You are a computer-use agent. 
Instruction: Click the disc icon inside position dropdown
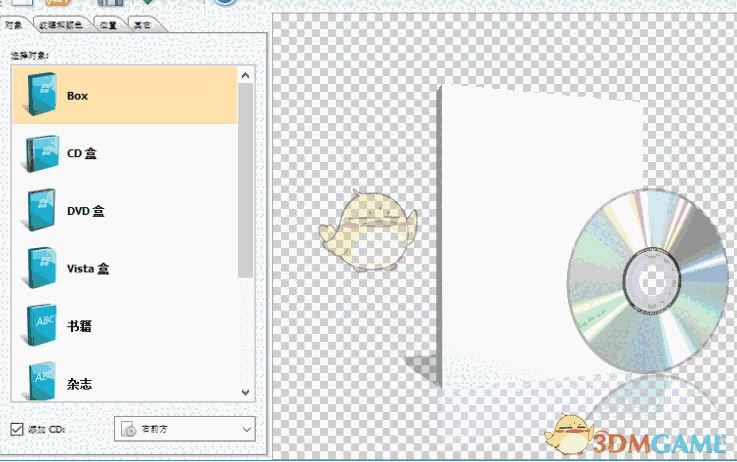point(128,430)
